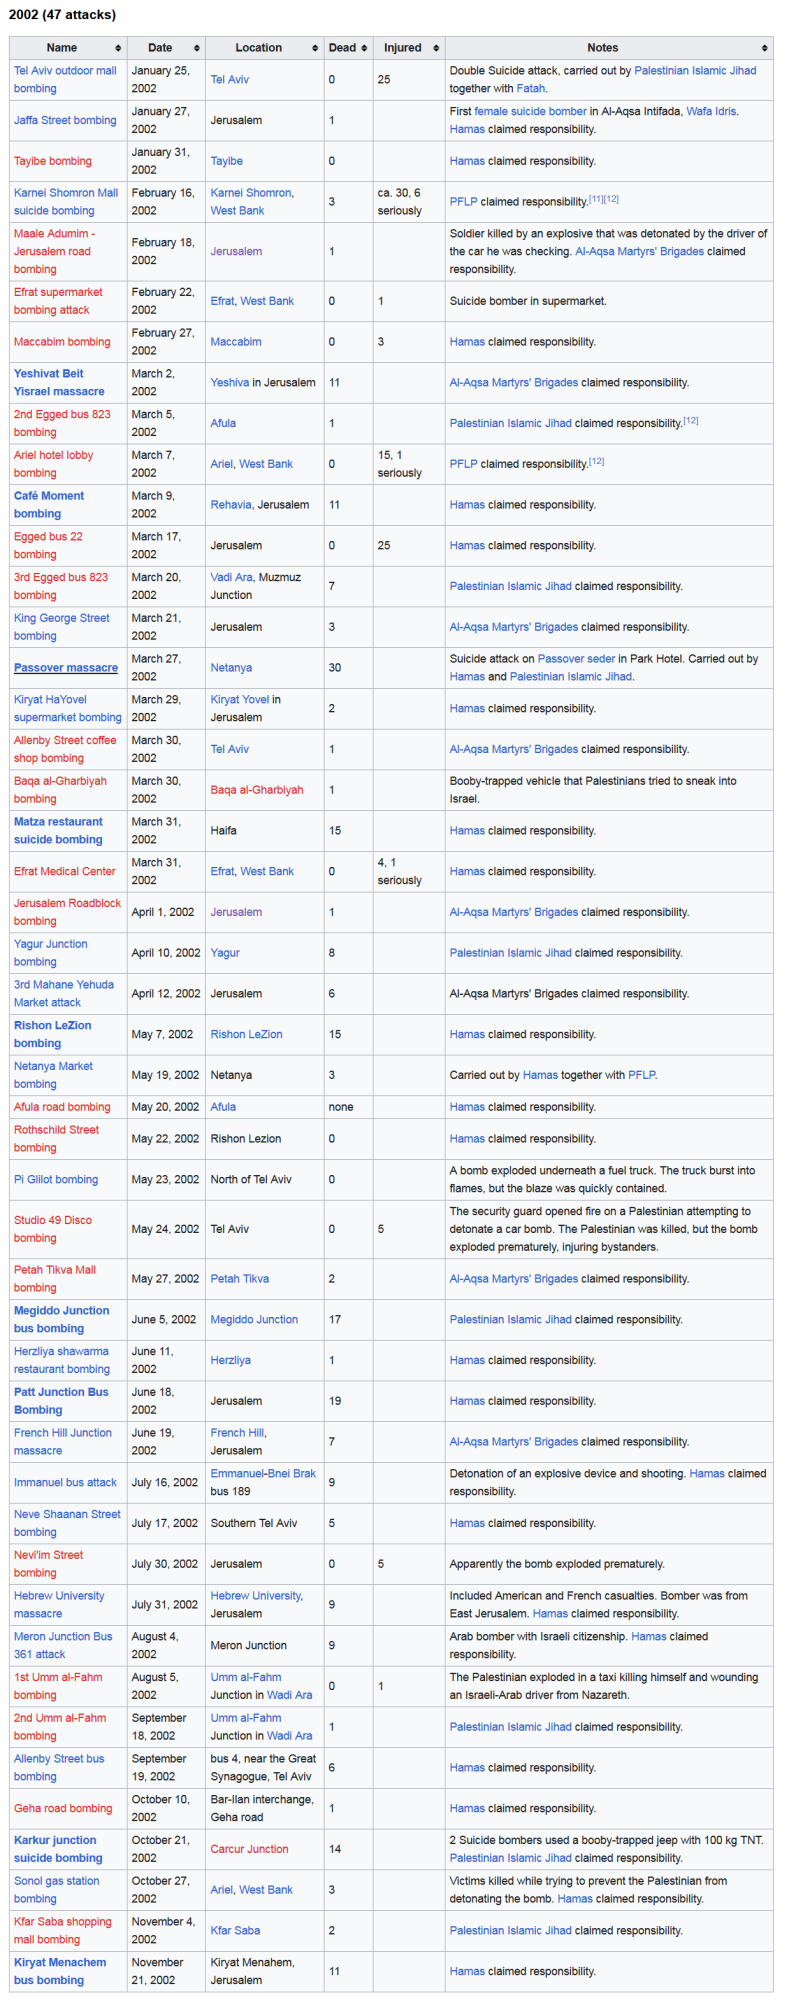Select 'June 5, 2002' date cell
The width and height of the screenshot is (789, 2000).
click(166, 1320)
